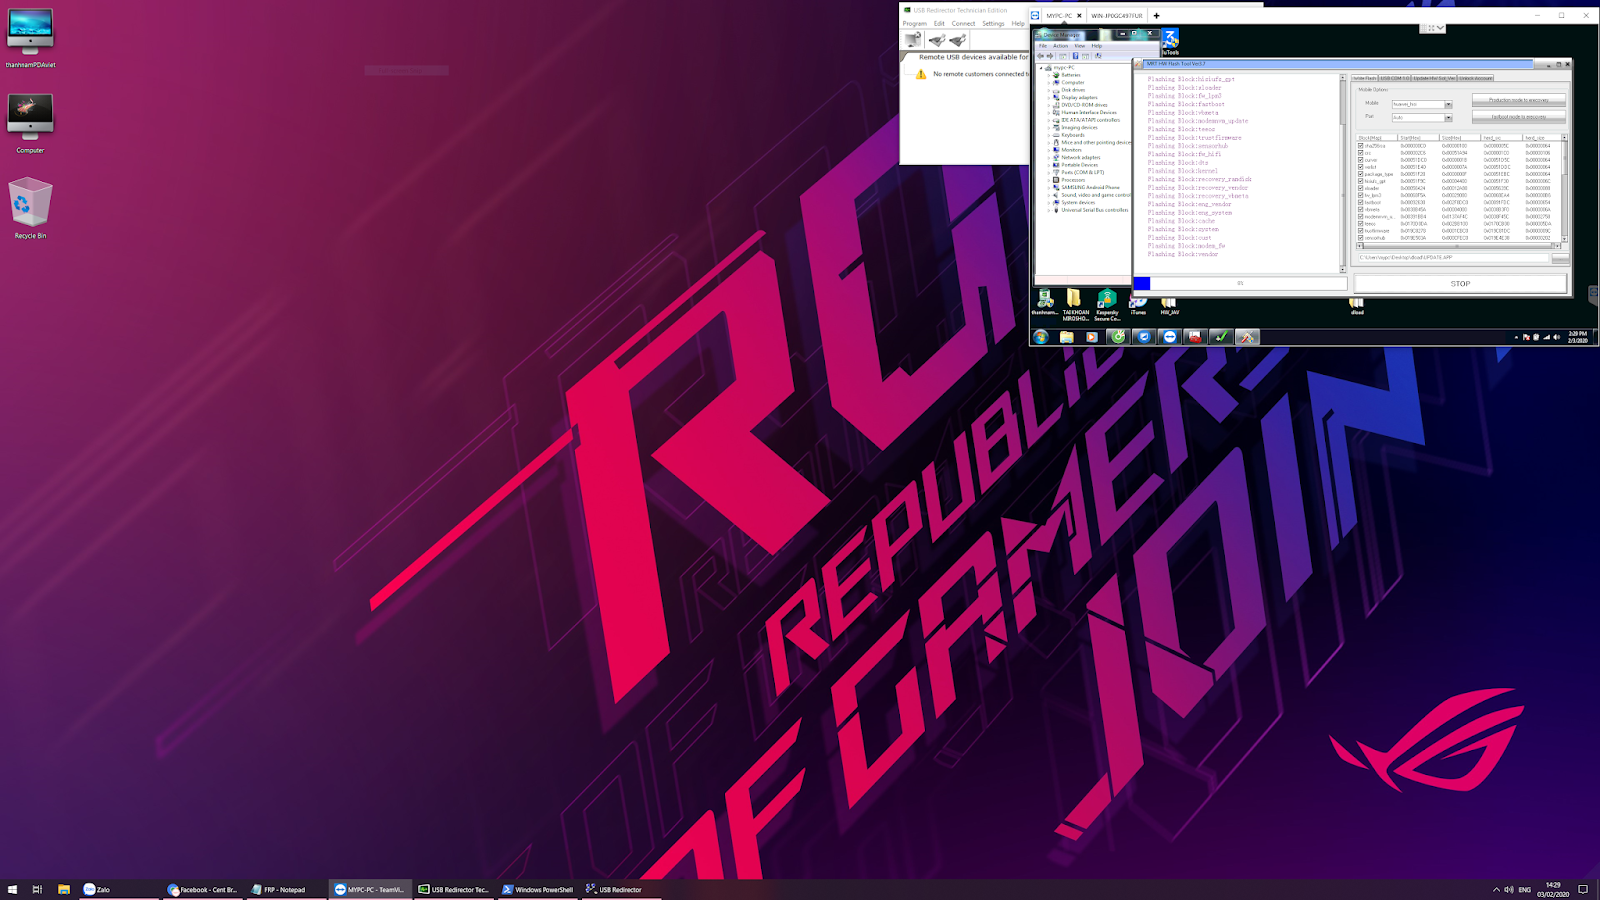
Task: Click the Windows Start button
Action: (13, 889)
